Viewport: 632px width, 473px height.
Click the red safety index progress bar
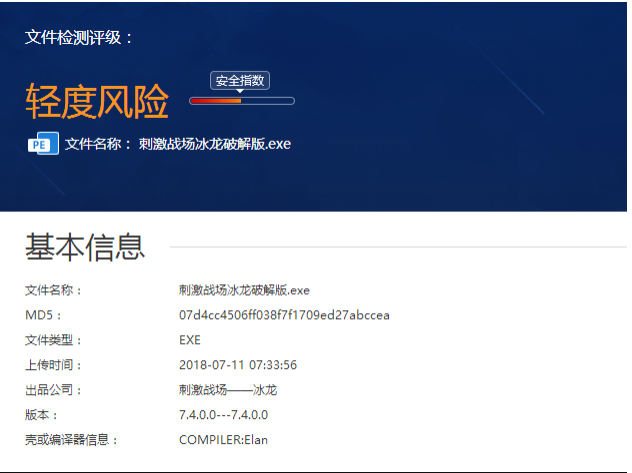[x=242, y=101]
